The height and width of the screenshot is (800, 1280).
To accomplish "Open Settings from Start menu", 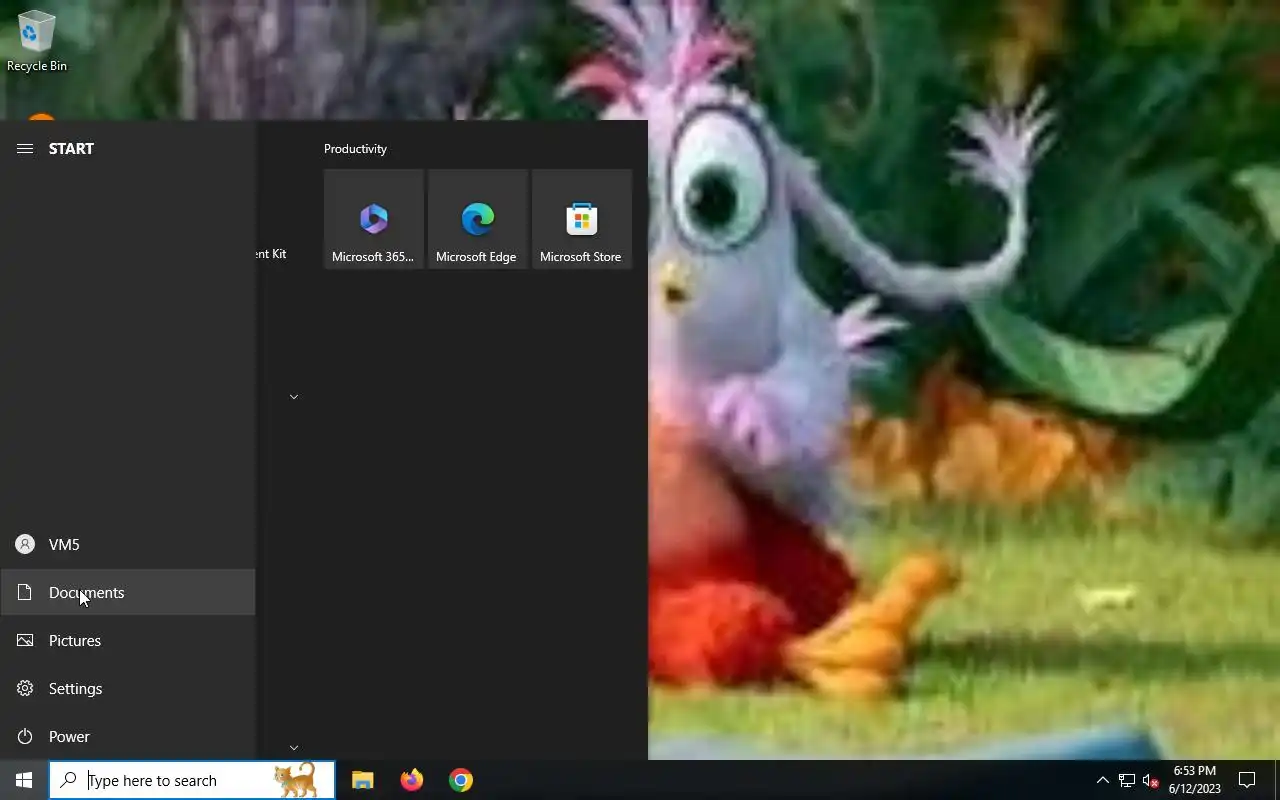I will [128, 688].
